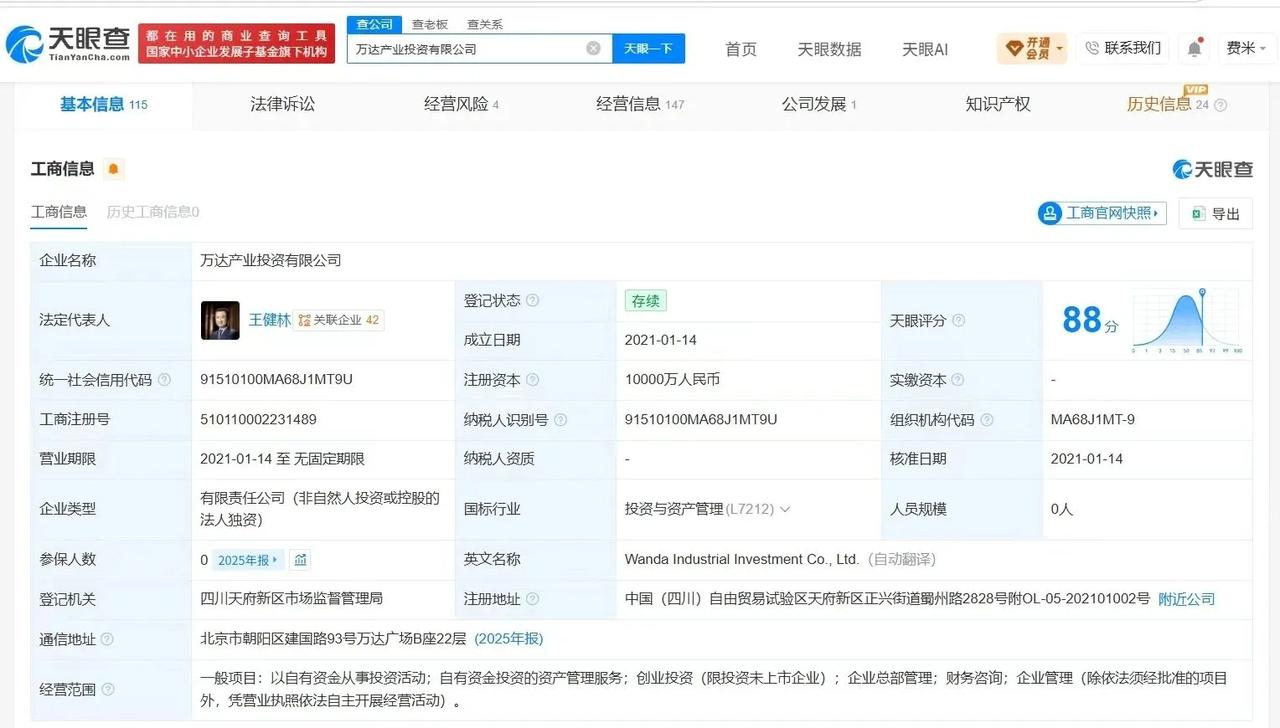
Task: Open the 工商官网快照 snapshot dropdown
Action: click(x=1102, y=213)
